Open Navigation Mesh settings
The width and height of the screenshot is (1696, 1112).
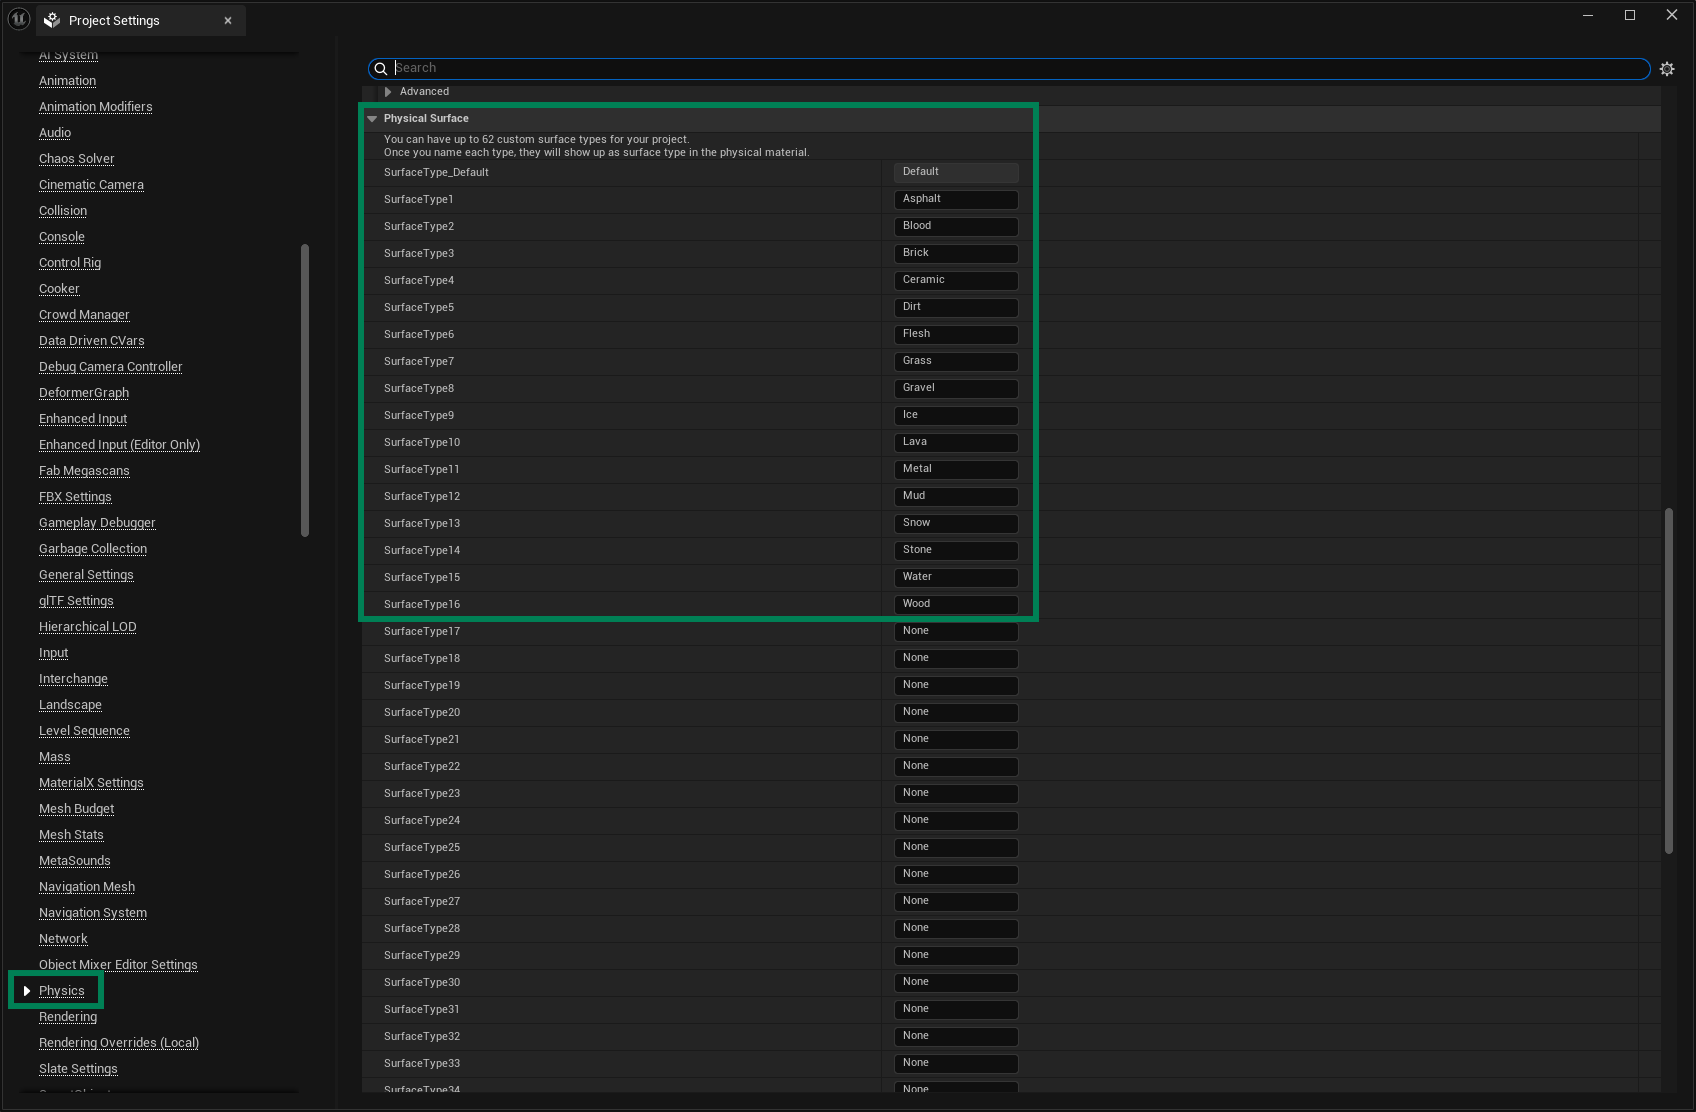pos(87,887)
